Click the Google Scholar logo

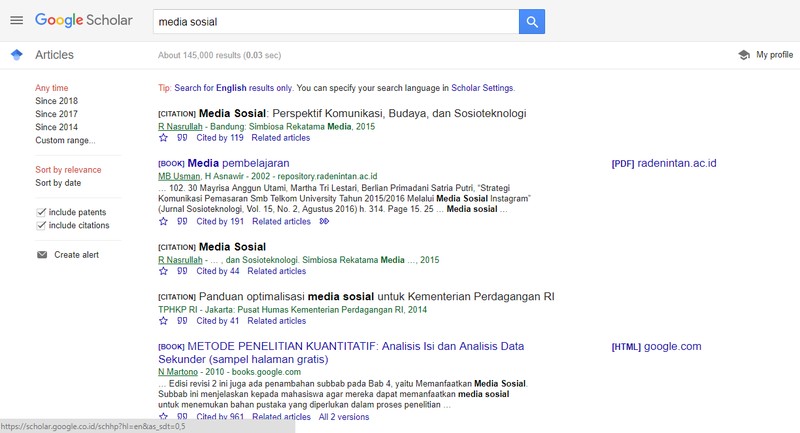(84, 20)
